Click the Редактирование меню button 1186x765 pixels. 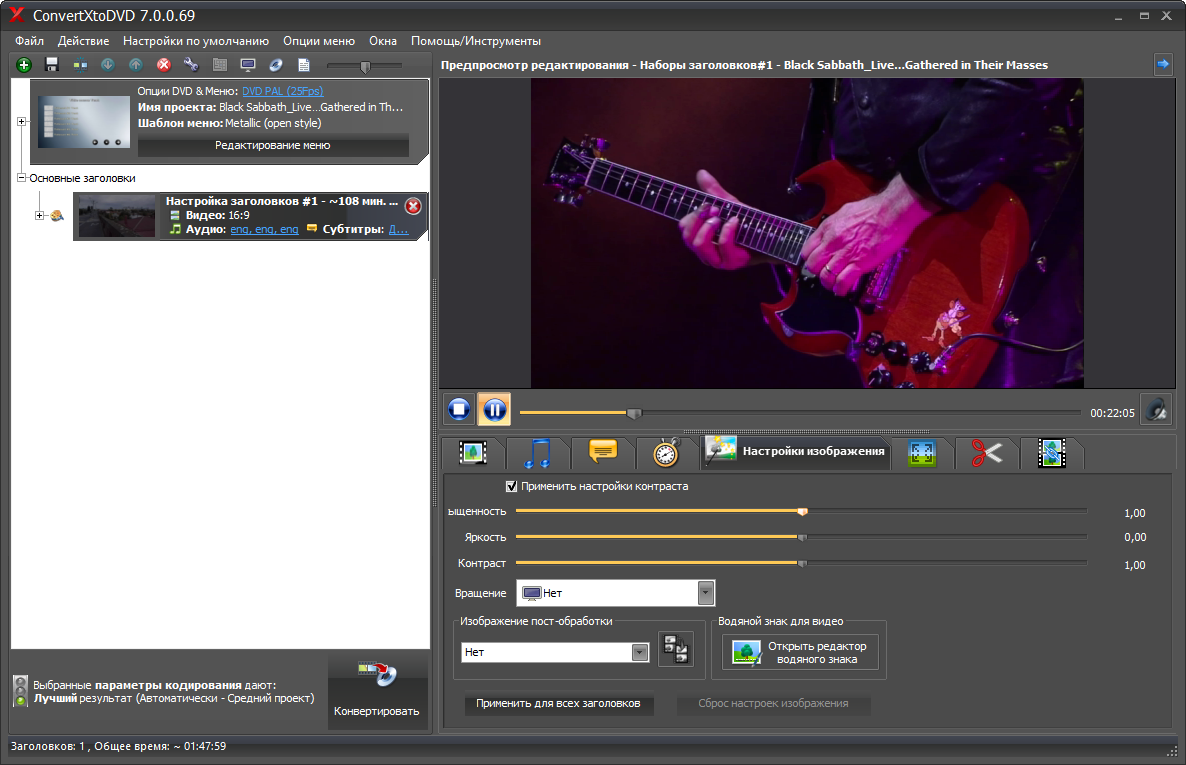click(x=273, y=145)
